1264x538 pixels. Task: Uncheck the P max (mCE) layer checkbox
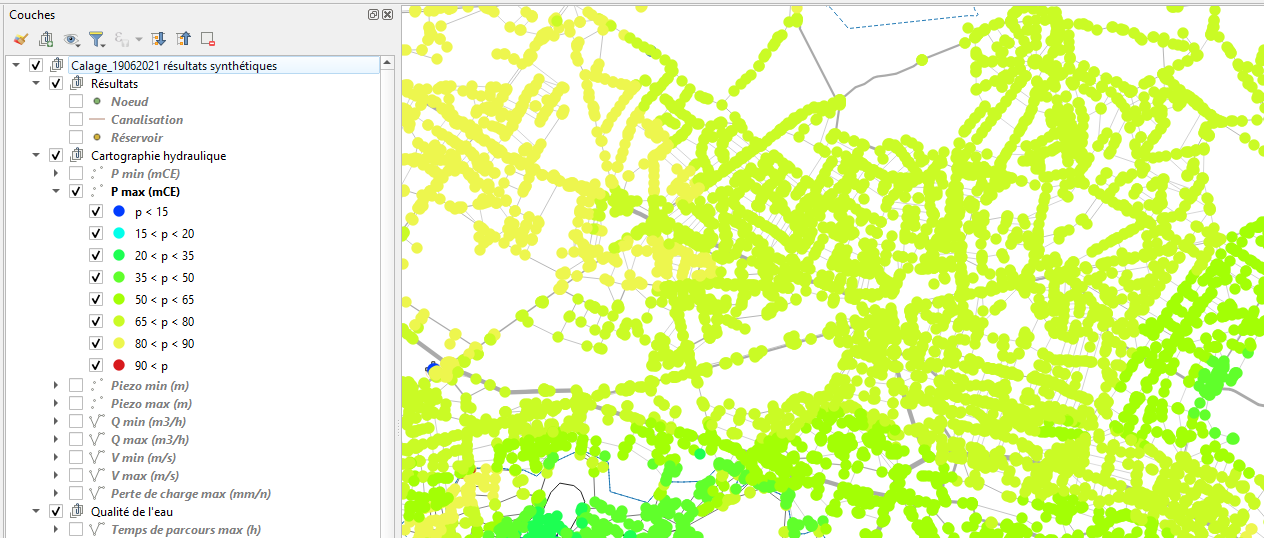76,192
